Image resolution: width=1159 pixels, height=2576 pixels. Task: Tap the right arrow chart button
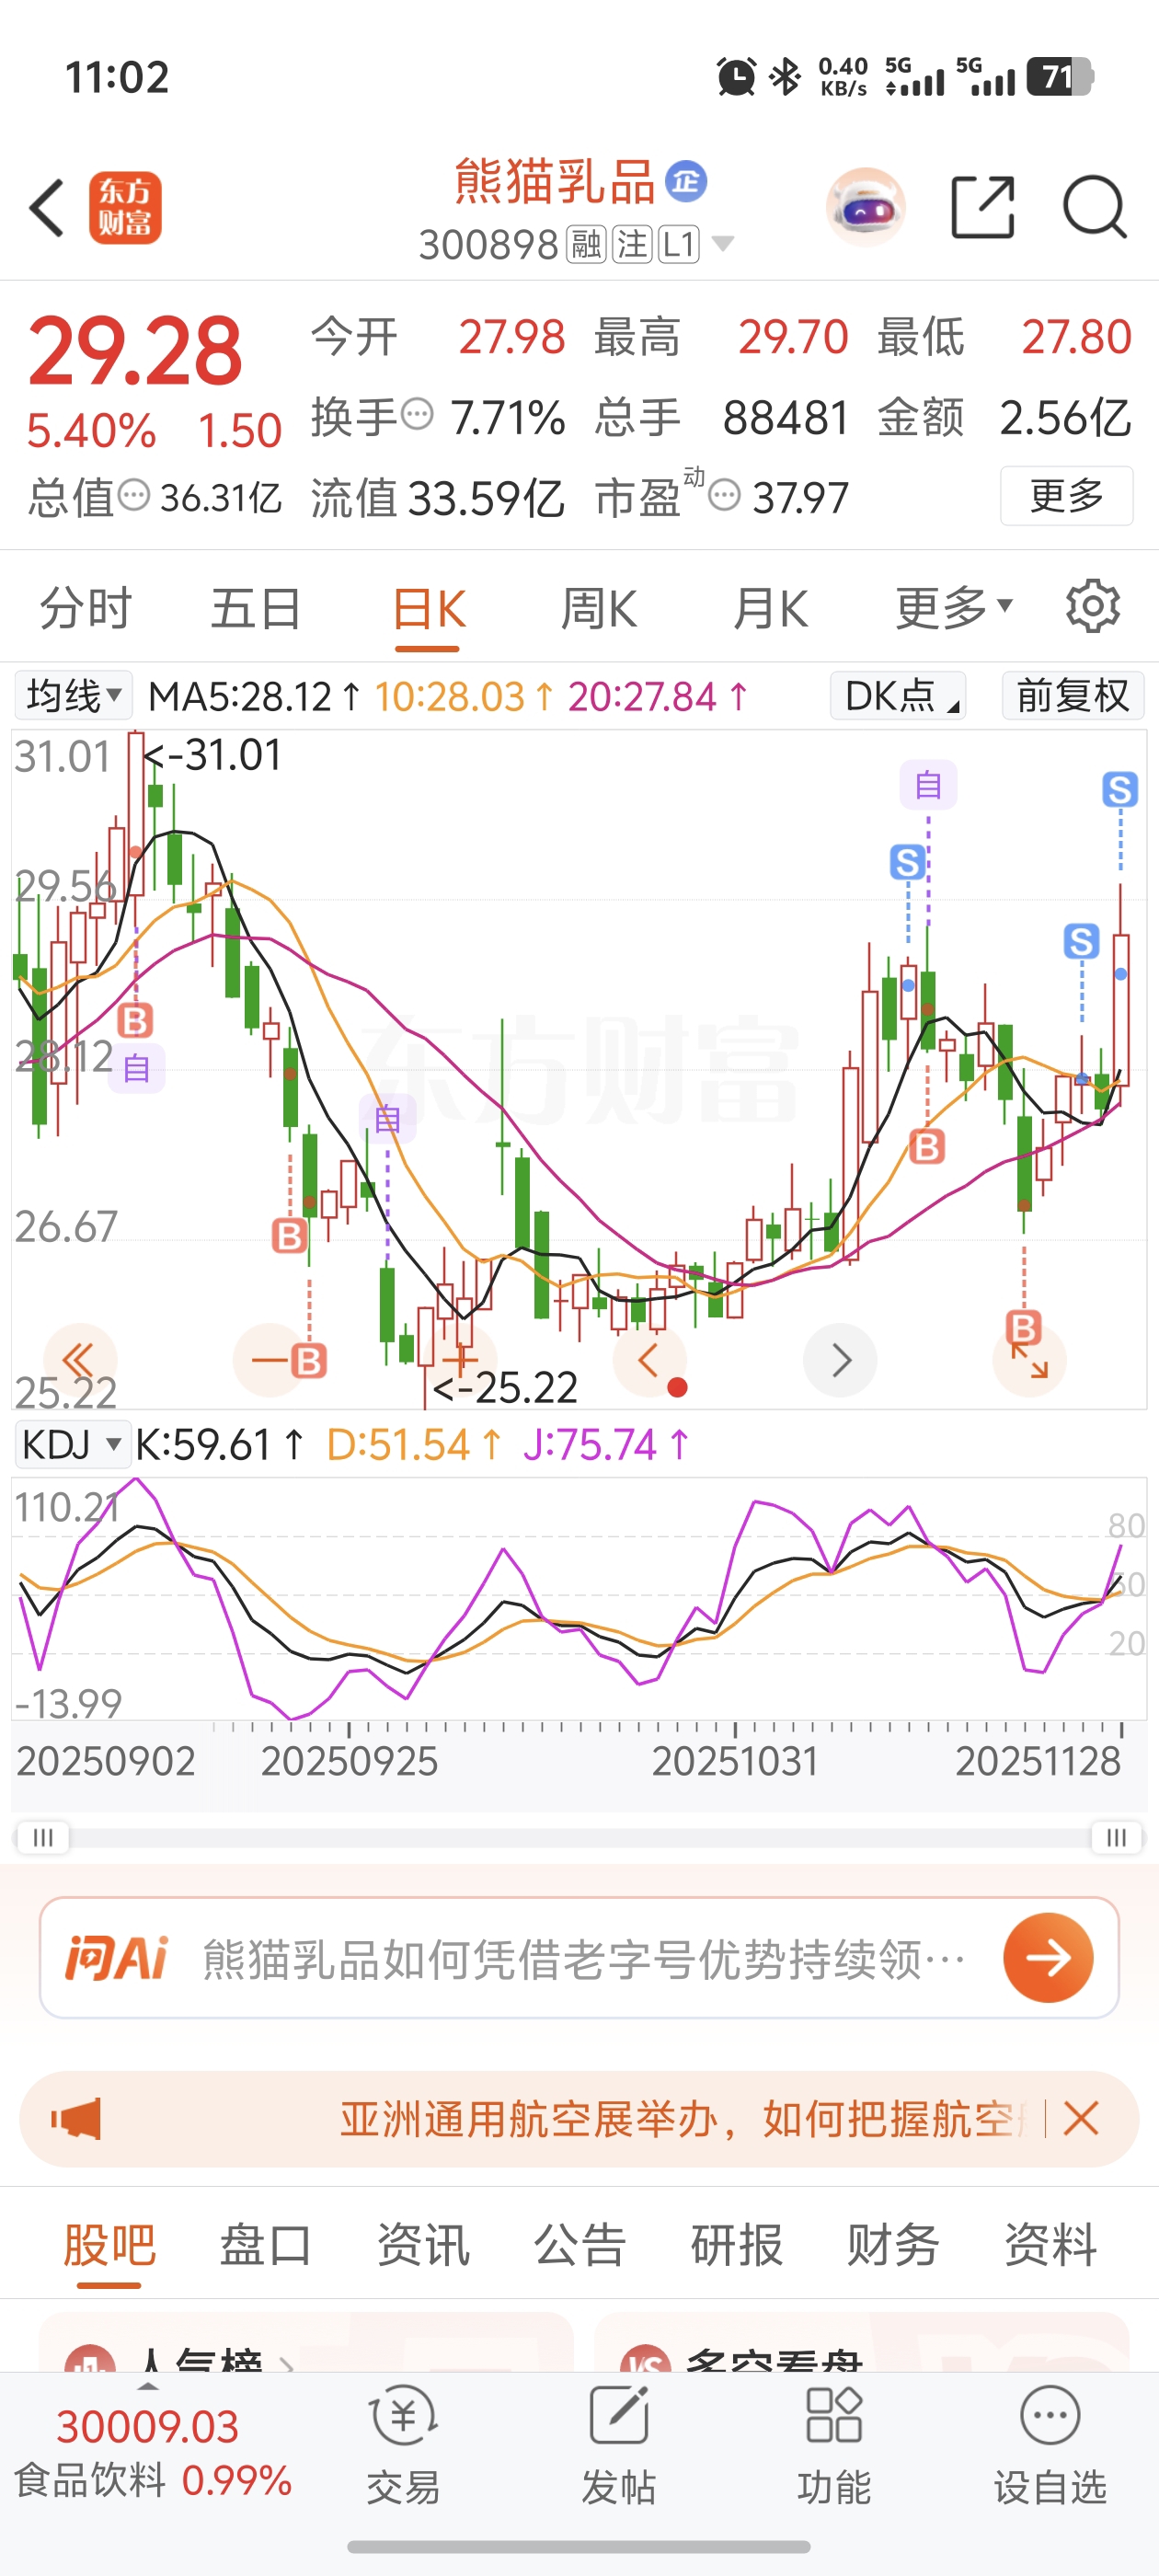[x=840, y=1360]
